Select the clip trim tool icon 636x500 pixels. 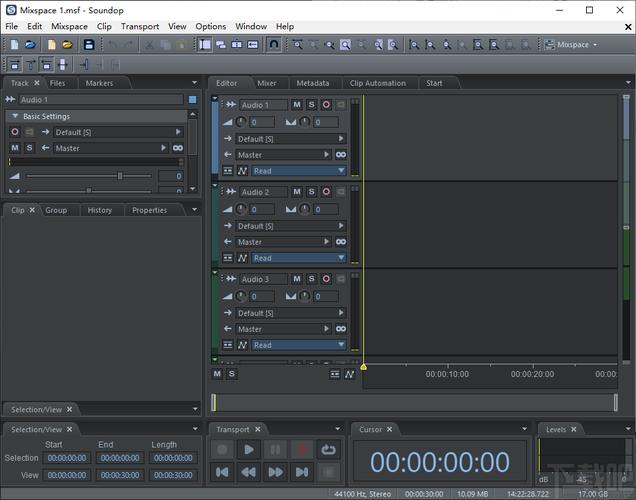pyautogui.click(x=253, y=45)
